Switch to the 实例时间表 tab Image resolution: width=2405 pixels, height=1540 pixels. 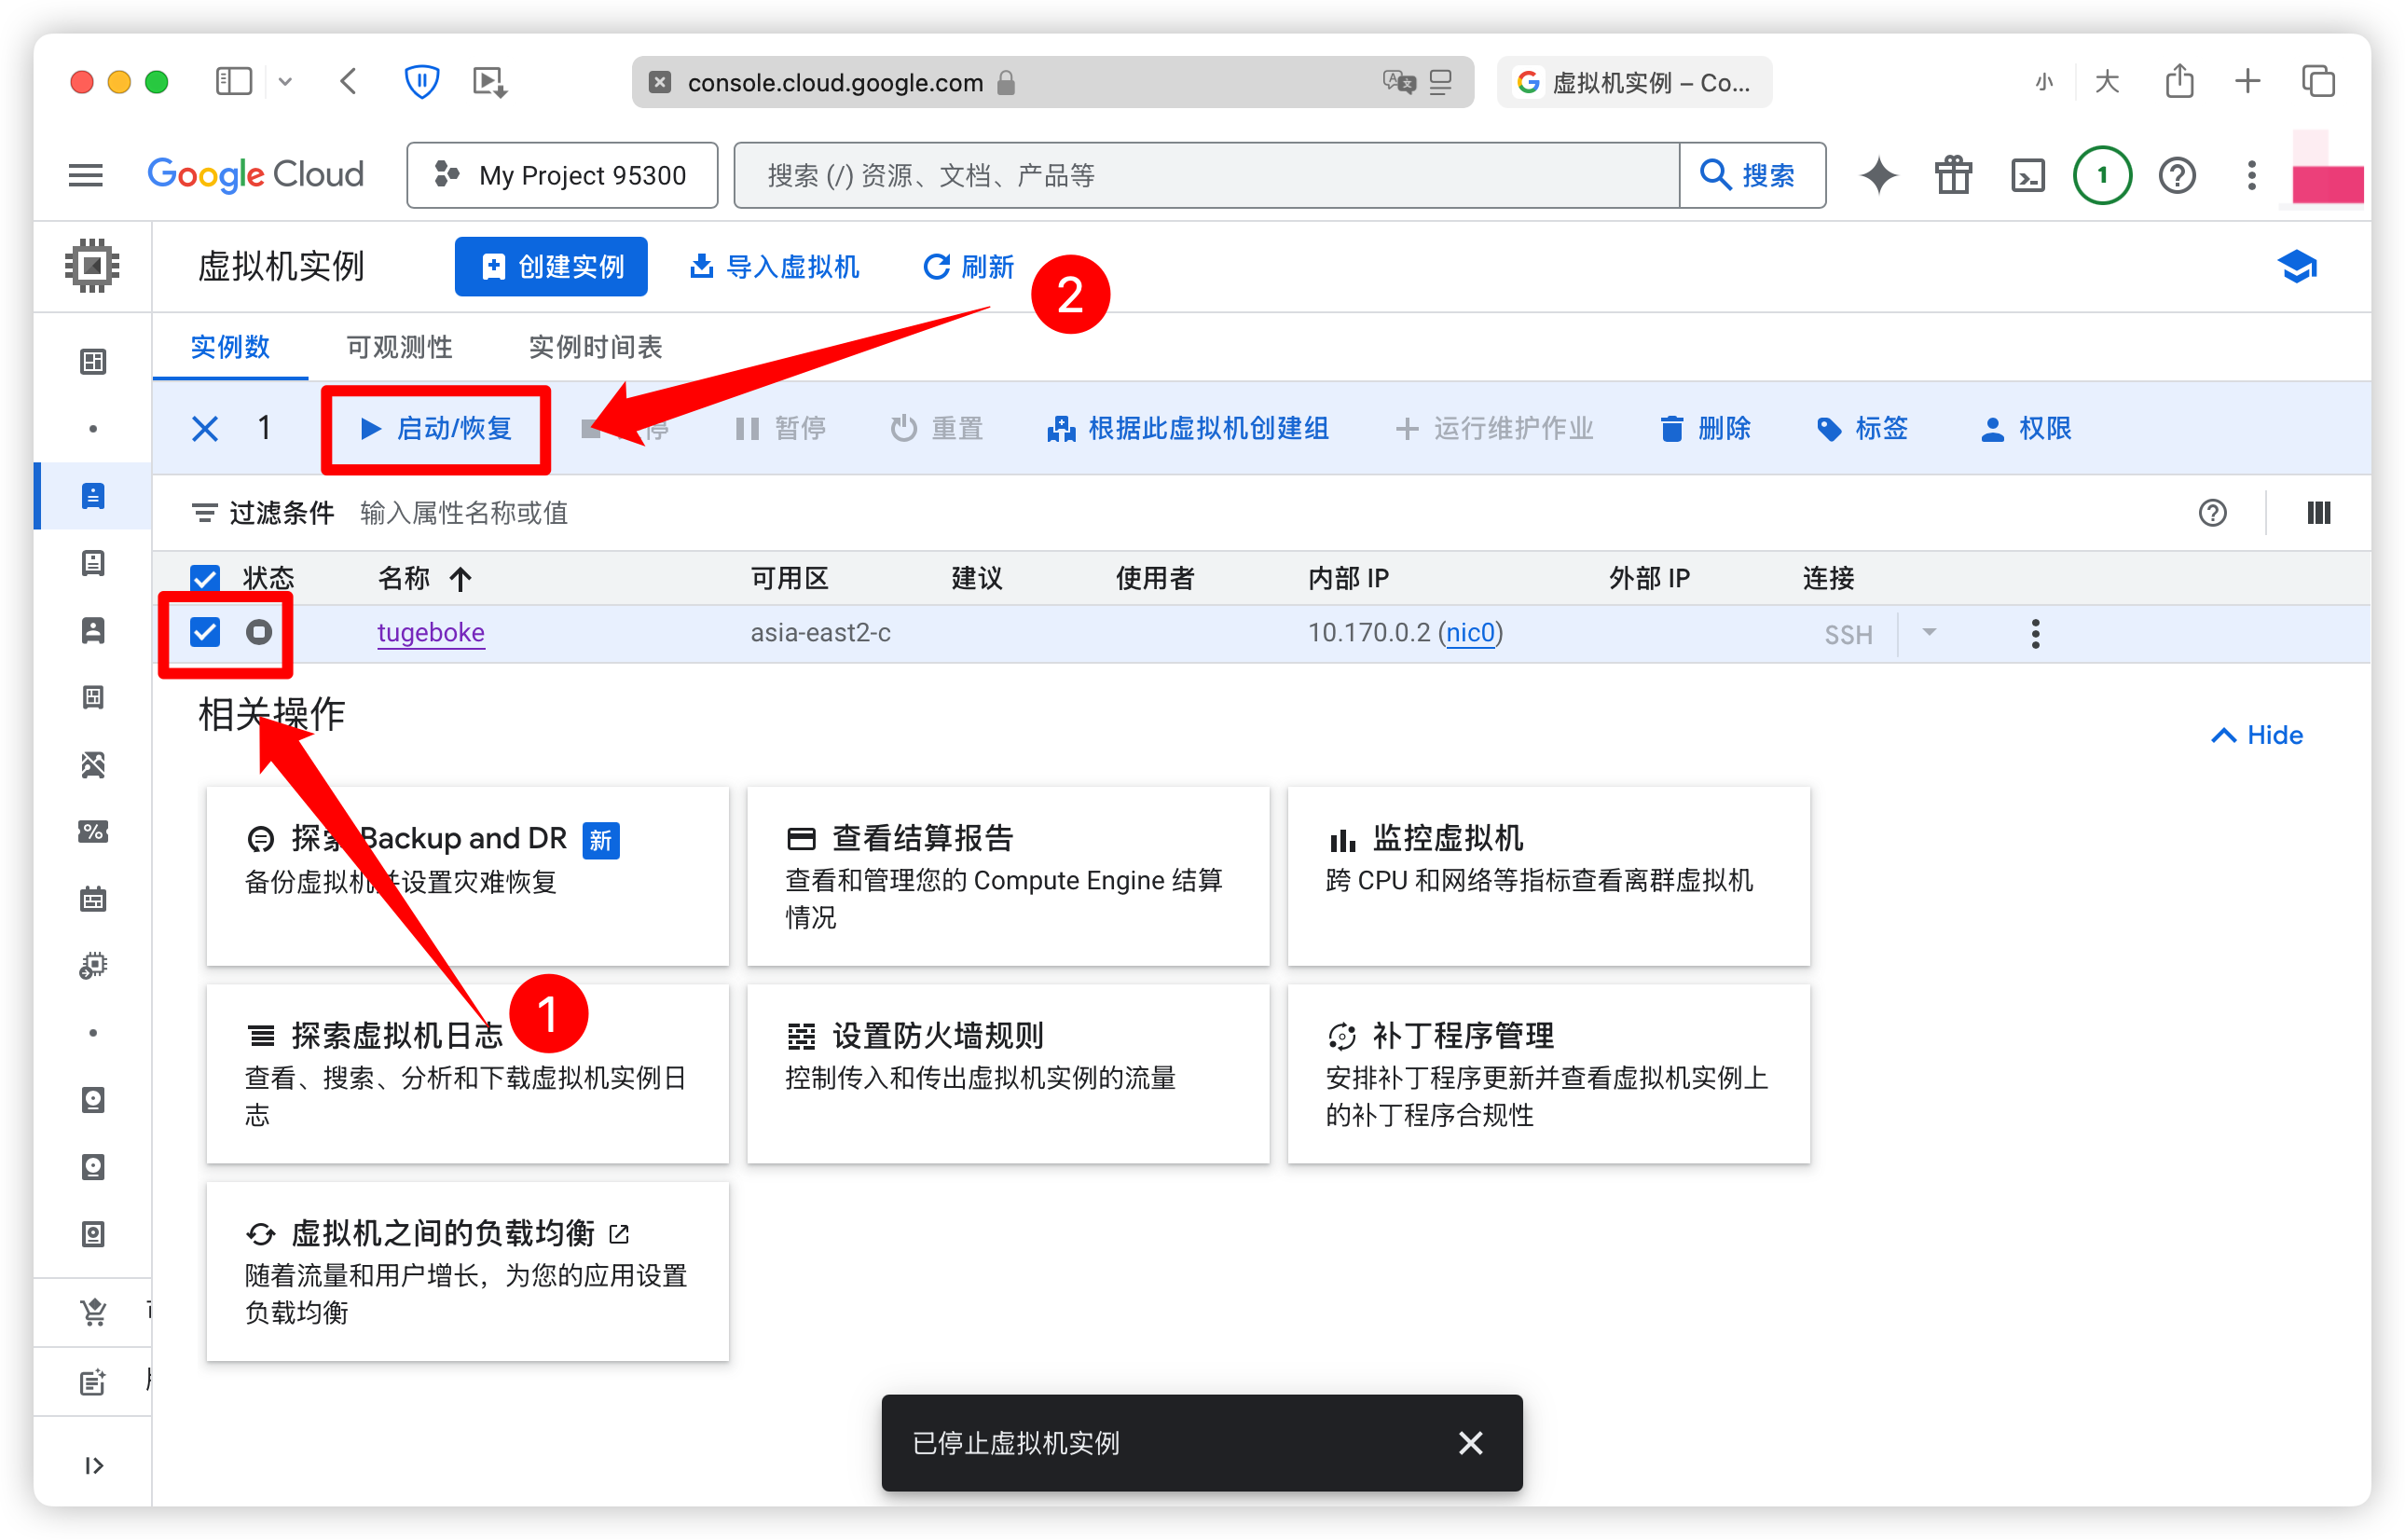(x=595, y=347)
